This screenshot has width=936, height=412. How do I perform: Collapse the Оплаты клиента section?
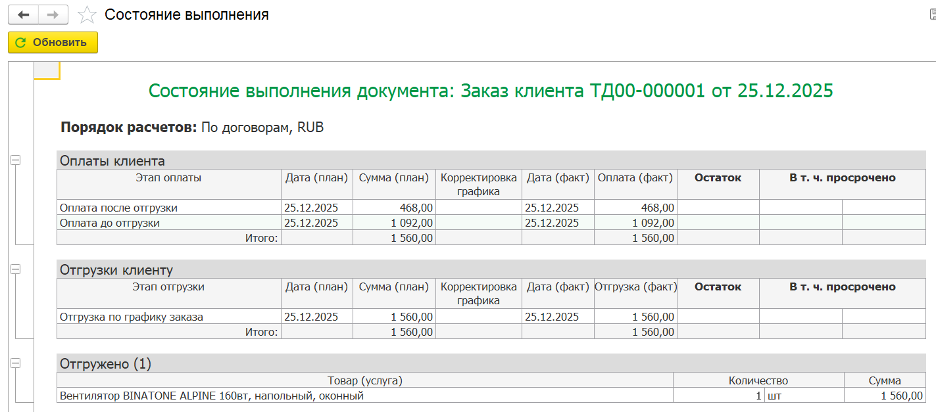15,160
